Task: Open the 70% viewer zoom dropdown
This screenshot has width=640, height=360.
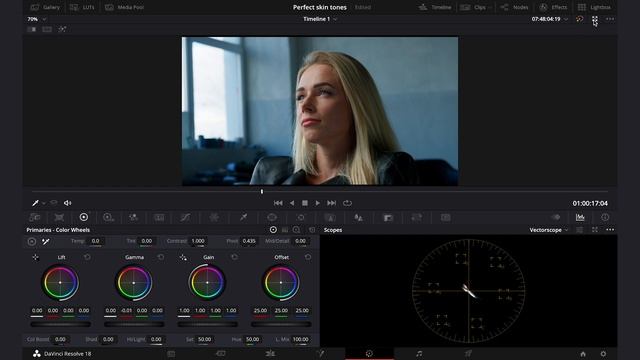Action: [37, 19]
